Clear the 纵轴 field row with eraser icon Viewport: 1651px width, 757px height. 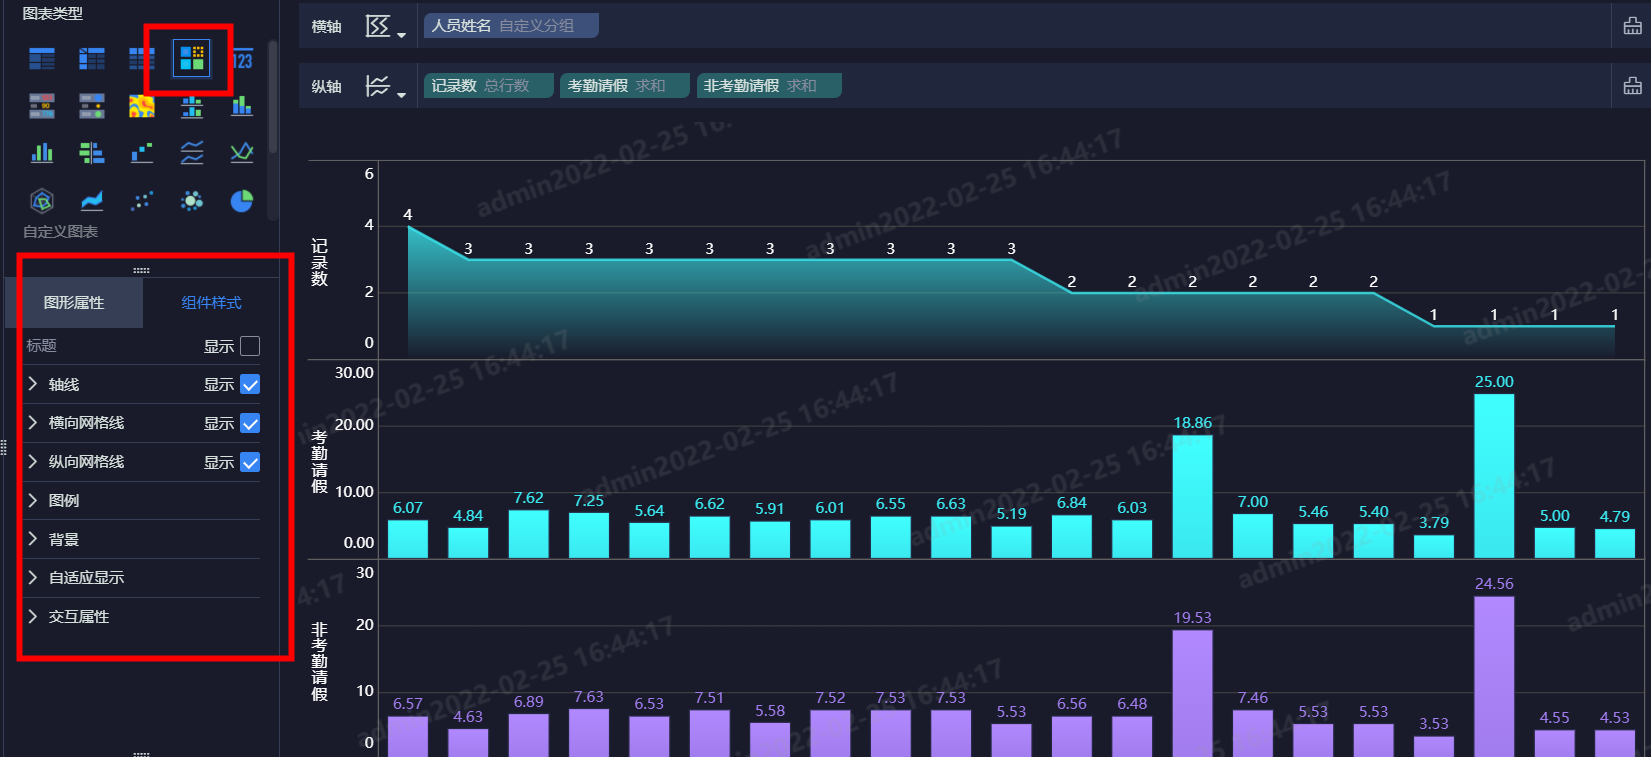point(1632,86)
